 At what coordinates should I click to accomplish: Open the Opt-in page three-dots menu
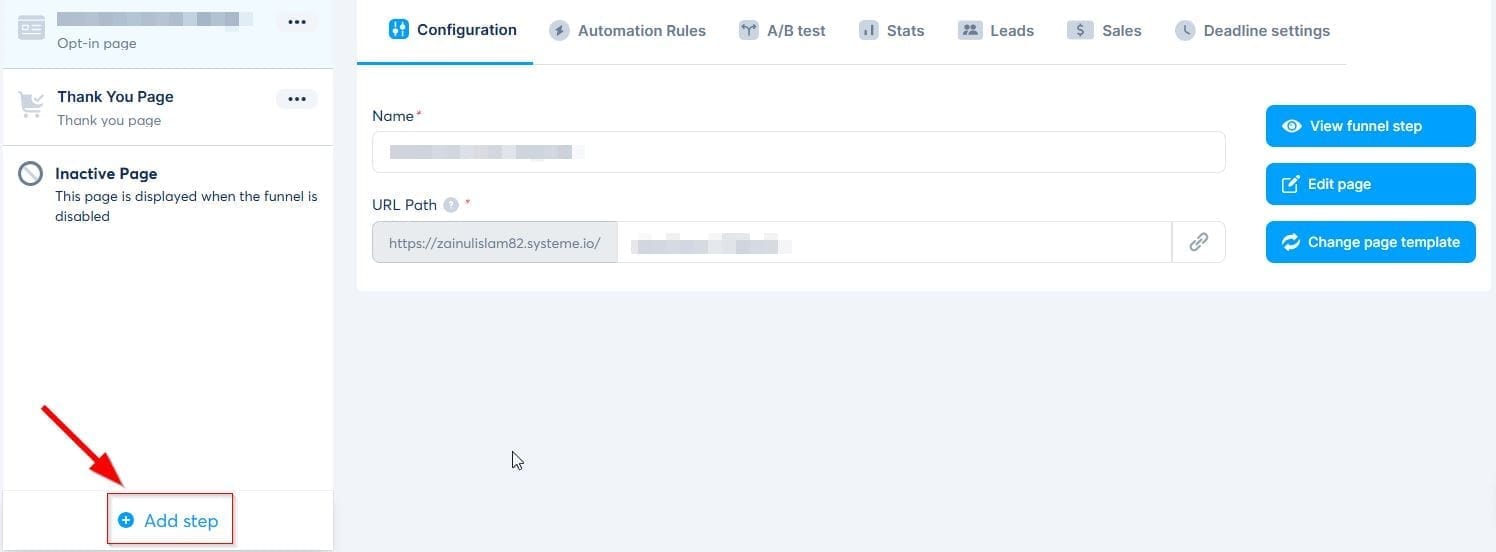297,22
